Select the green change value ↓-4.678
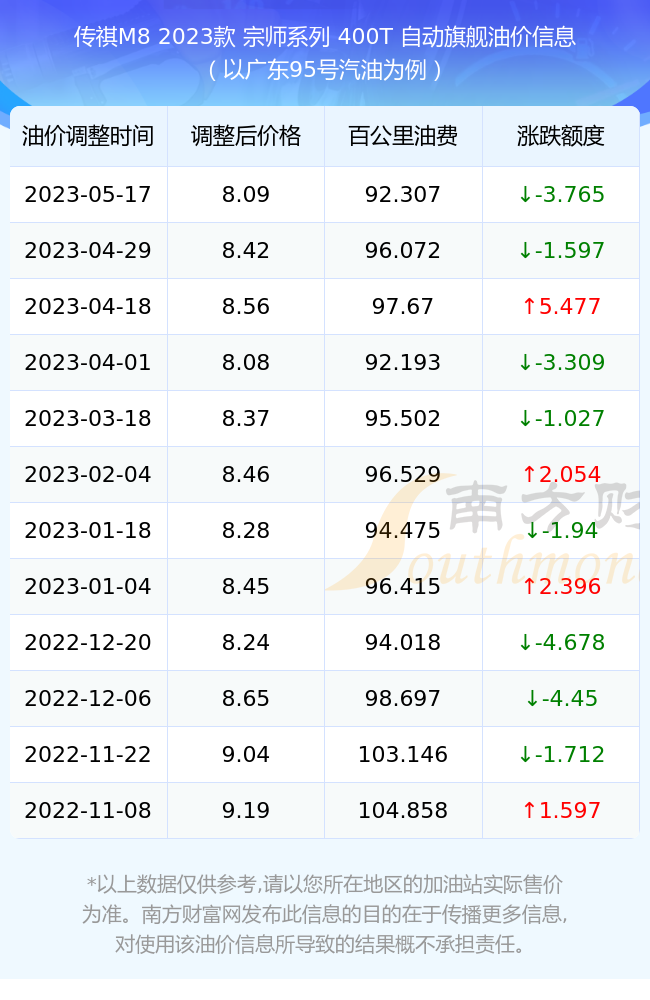This screenshot has width=650, height=1000. coord(561,642)
